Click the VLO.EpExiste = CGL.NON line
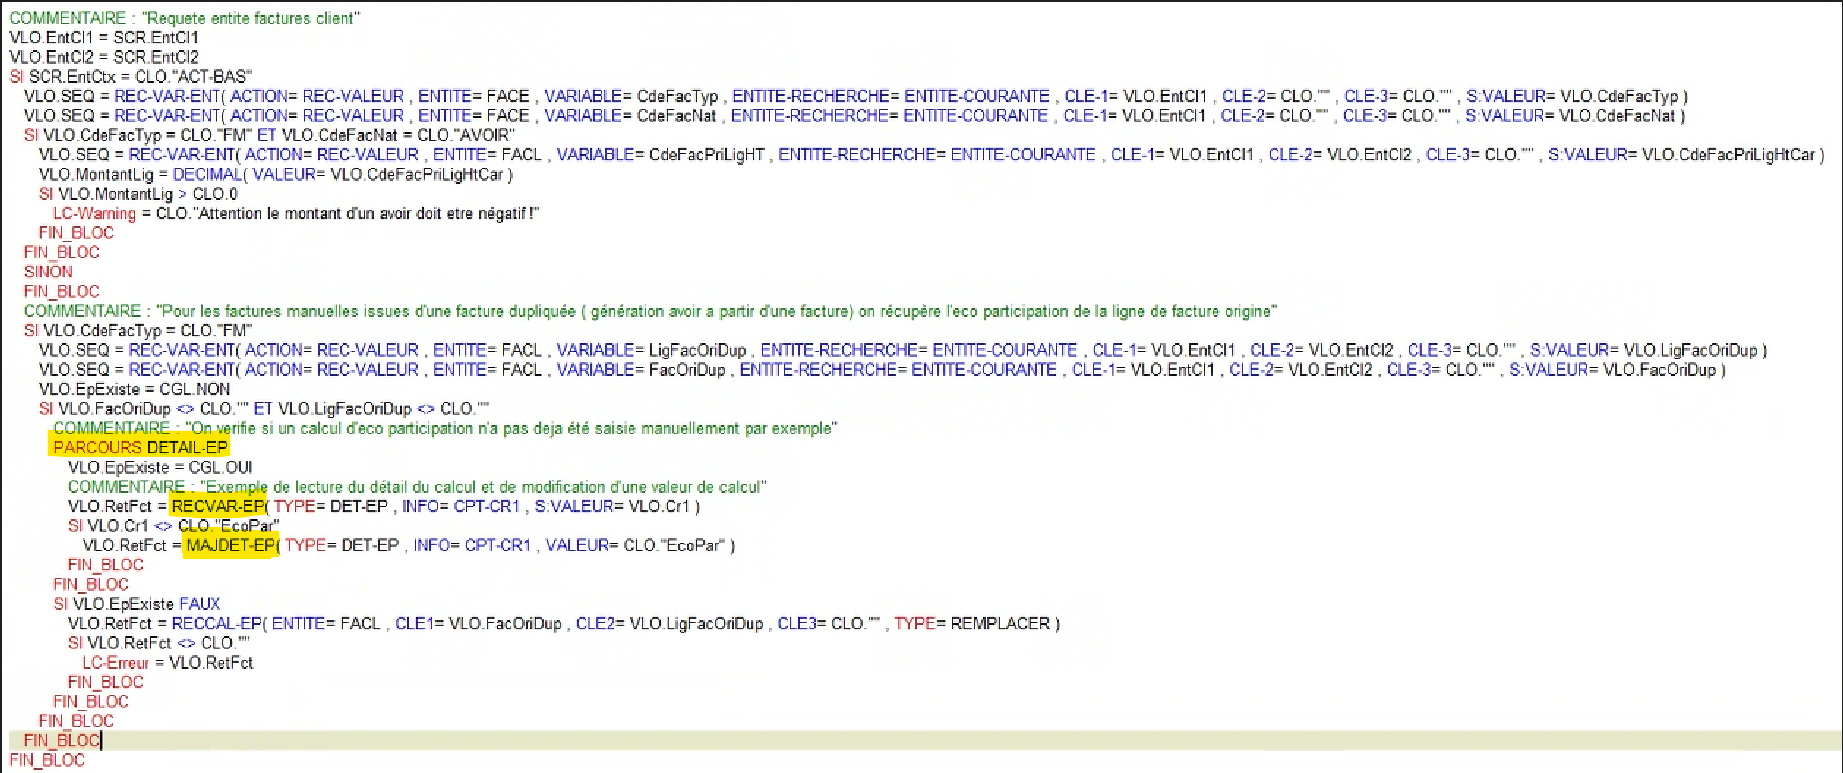The image size is (1843, 773). 134,389
